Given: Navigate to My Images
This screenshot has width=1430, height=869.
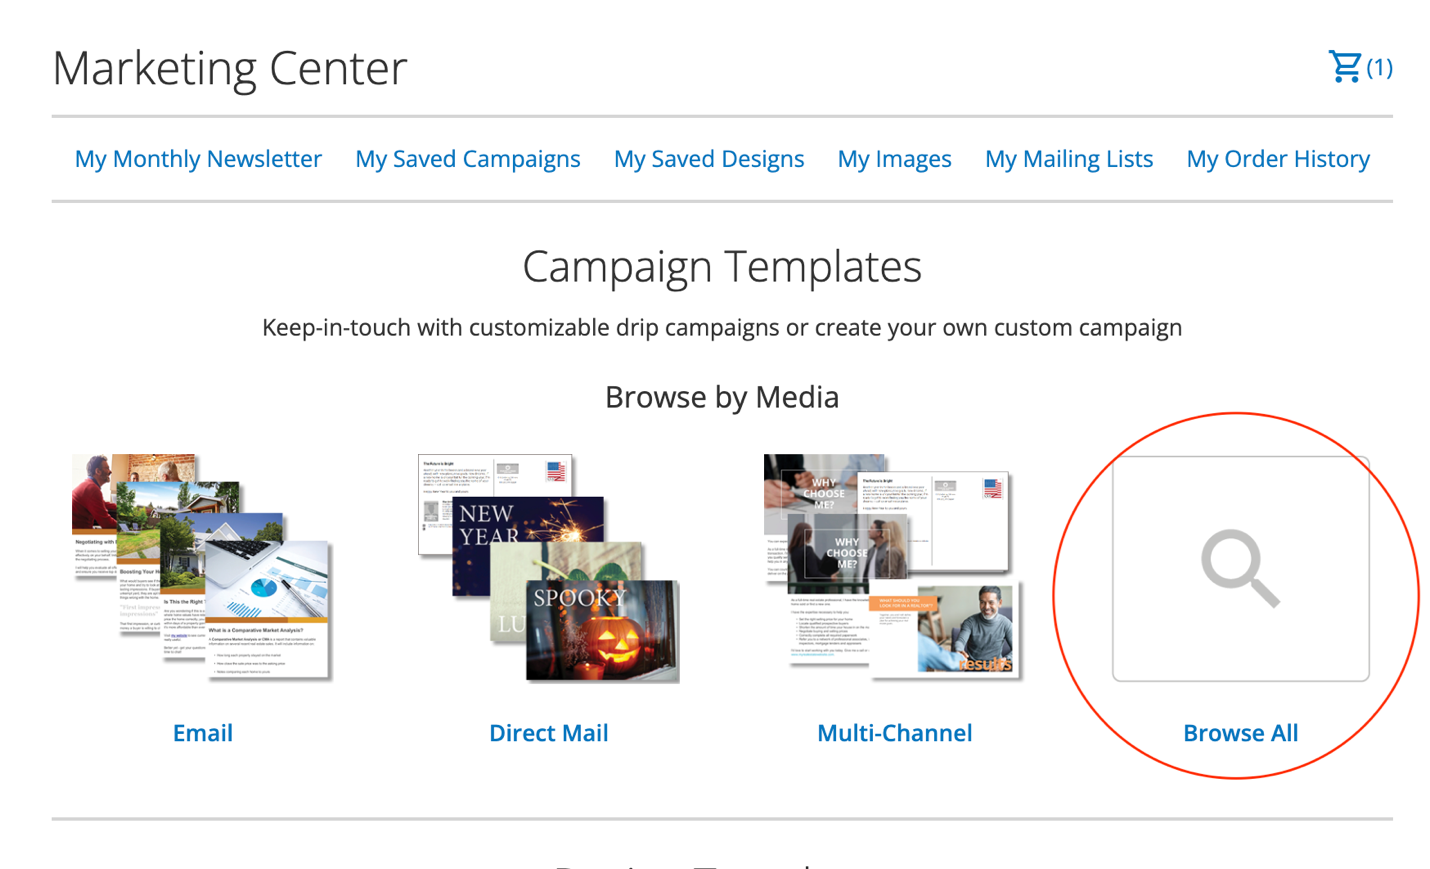Looking at the screenshot, I should coord(894,159).
